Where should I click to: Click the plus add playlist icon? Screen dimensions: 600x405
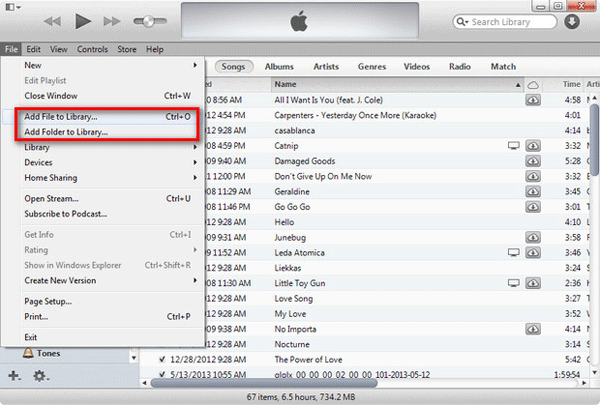(x=14, y=376)
